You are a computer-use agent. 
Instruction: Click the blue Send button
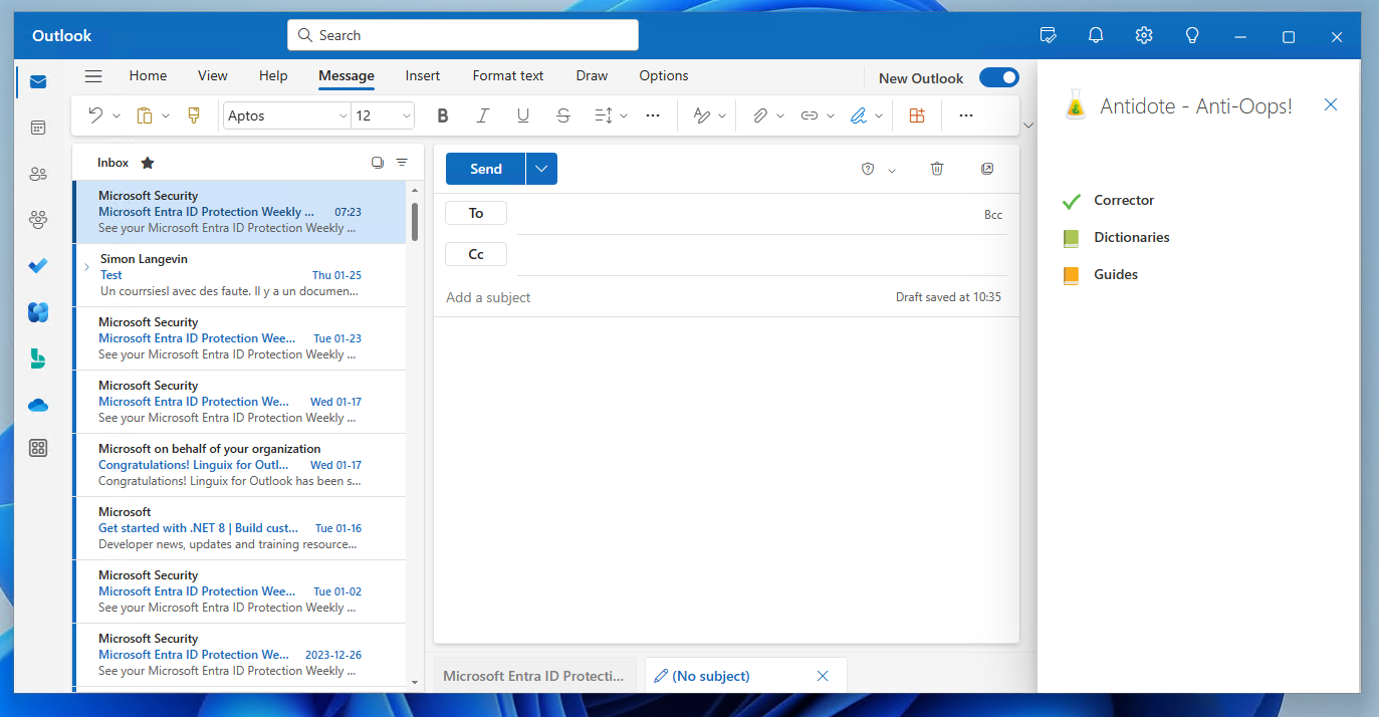coord(486,169)
